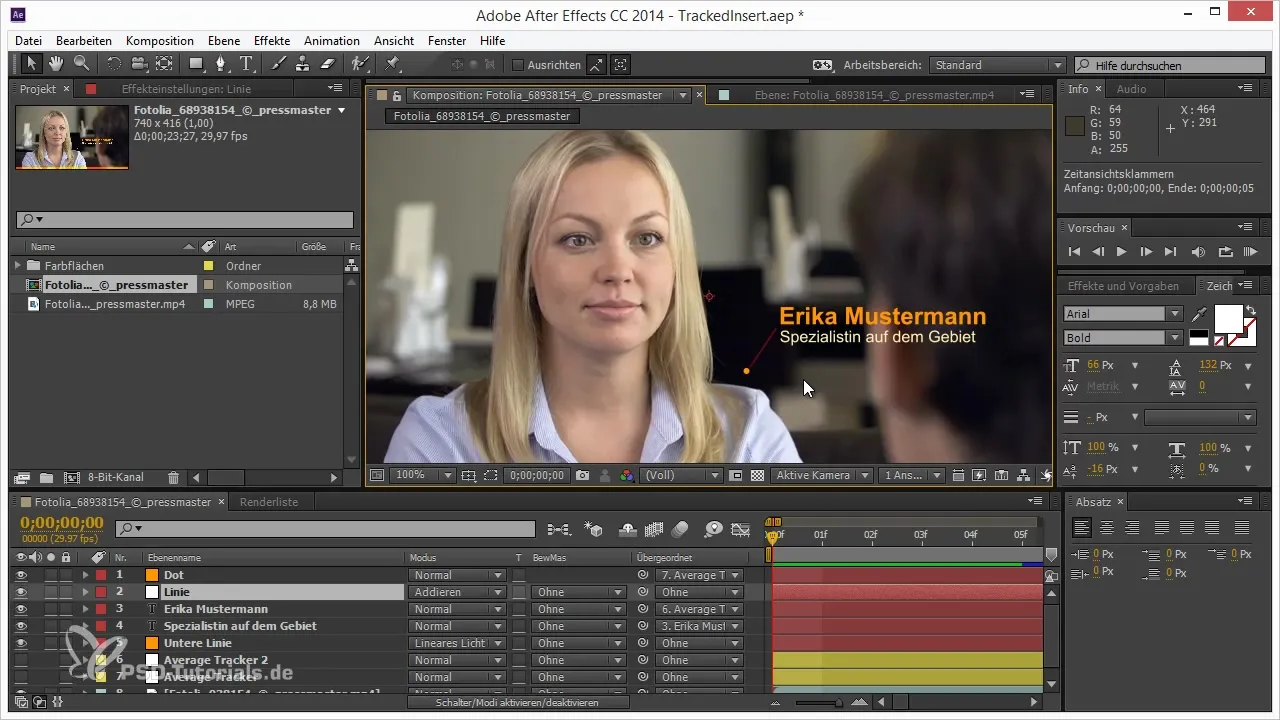Click the region of interest icon

491,476
